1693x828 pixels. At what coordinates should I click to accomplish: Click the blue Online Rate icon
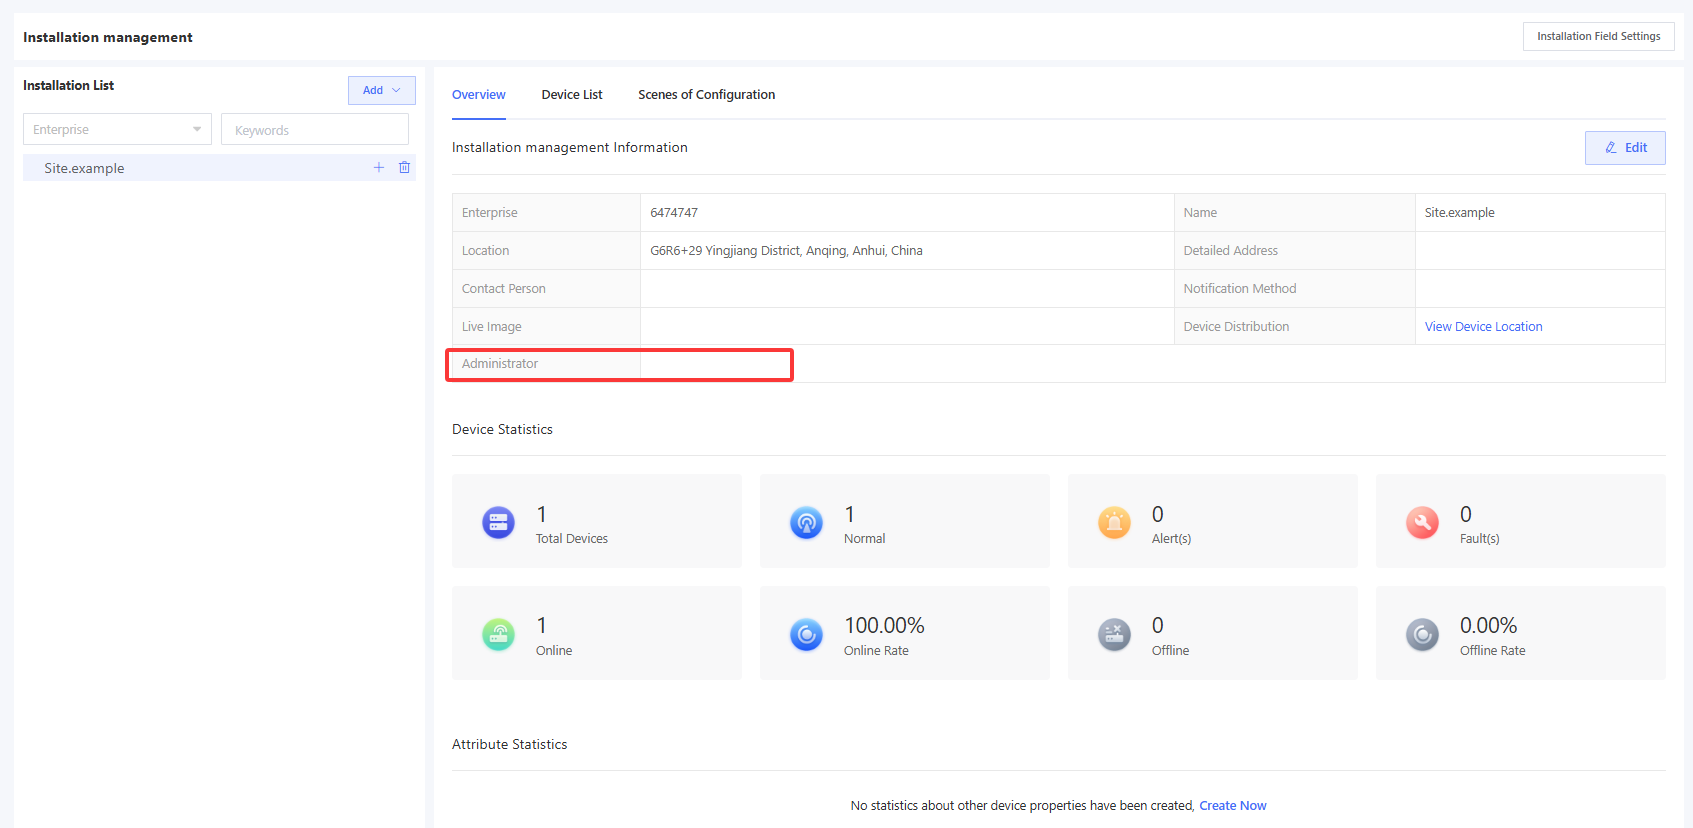806,634
